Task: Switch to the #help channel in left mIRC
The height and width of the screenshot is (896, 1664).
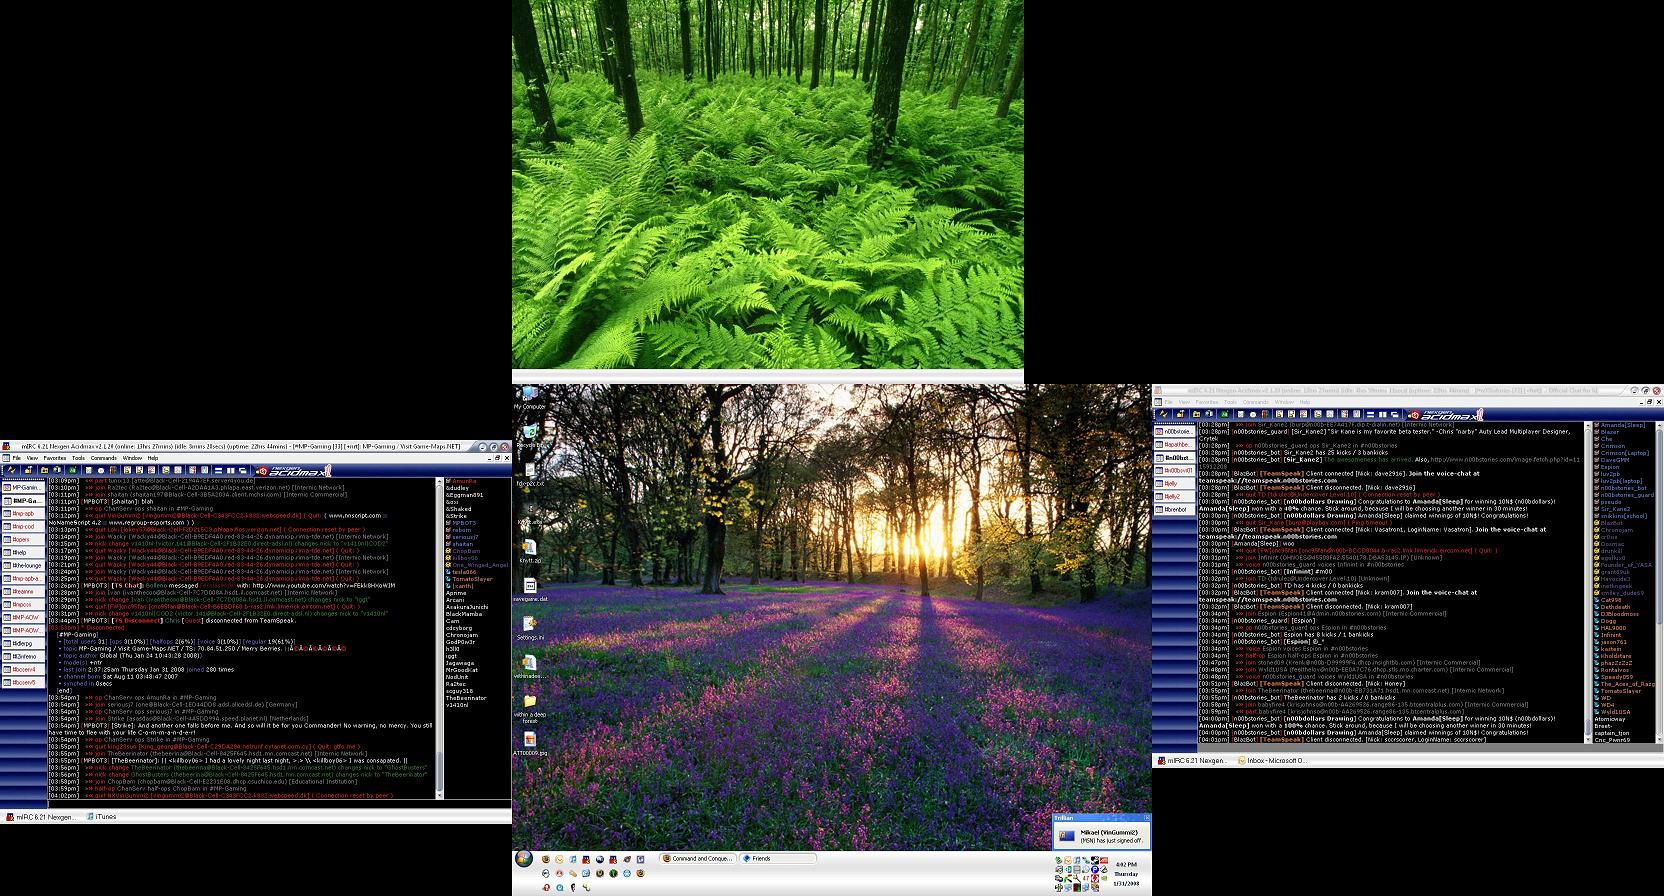Action: point(20,552)
